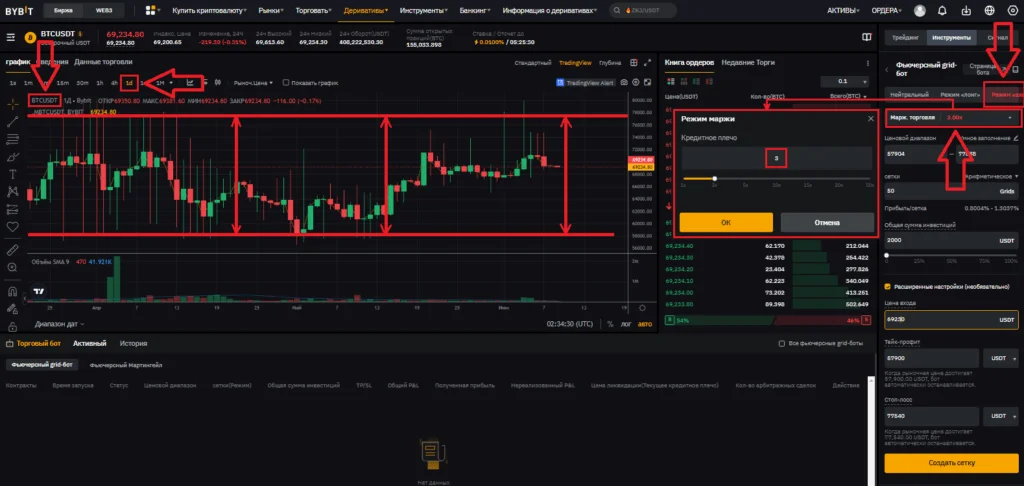Open the user profile avatar
This screenshot has height=486, width=1024.
tap(920, 10)
